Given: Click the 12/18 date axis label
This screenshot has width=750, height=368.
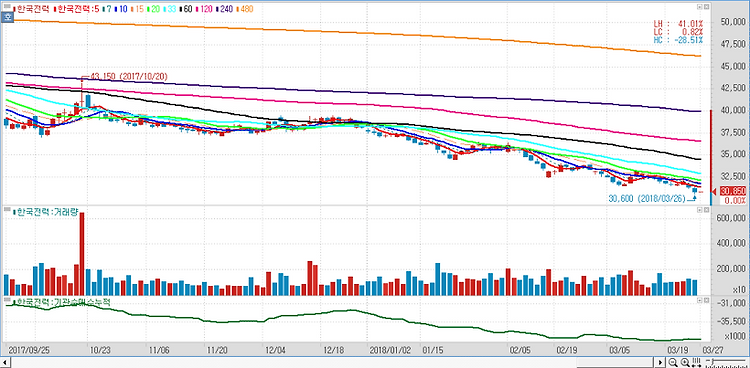Looking at the screenshot, I should 333,349.
